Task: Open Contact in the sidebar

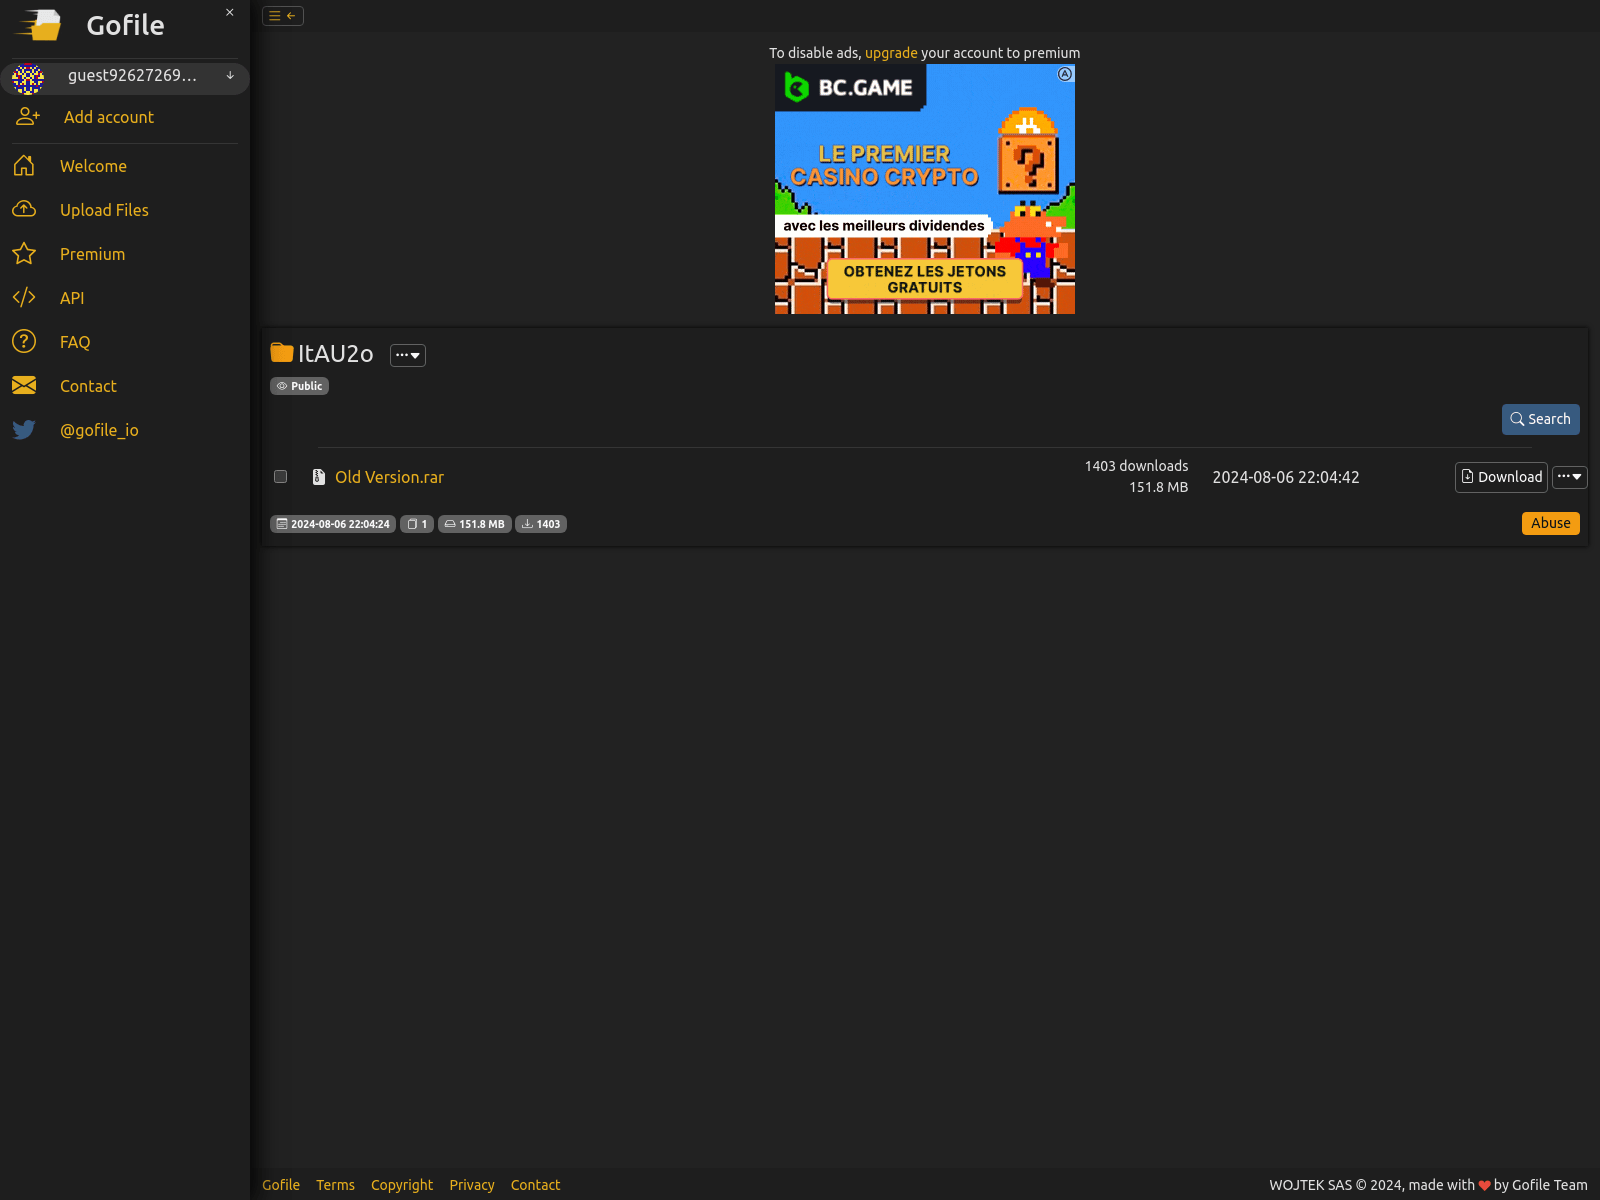Action: [x=88, y=386]
